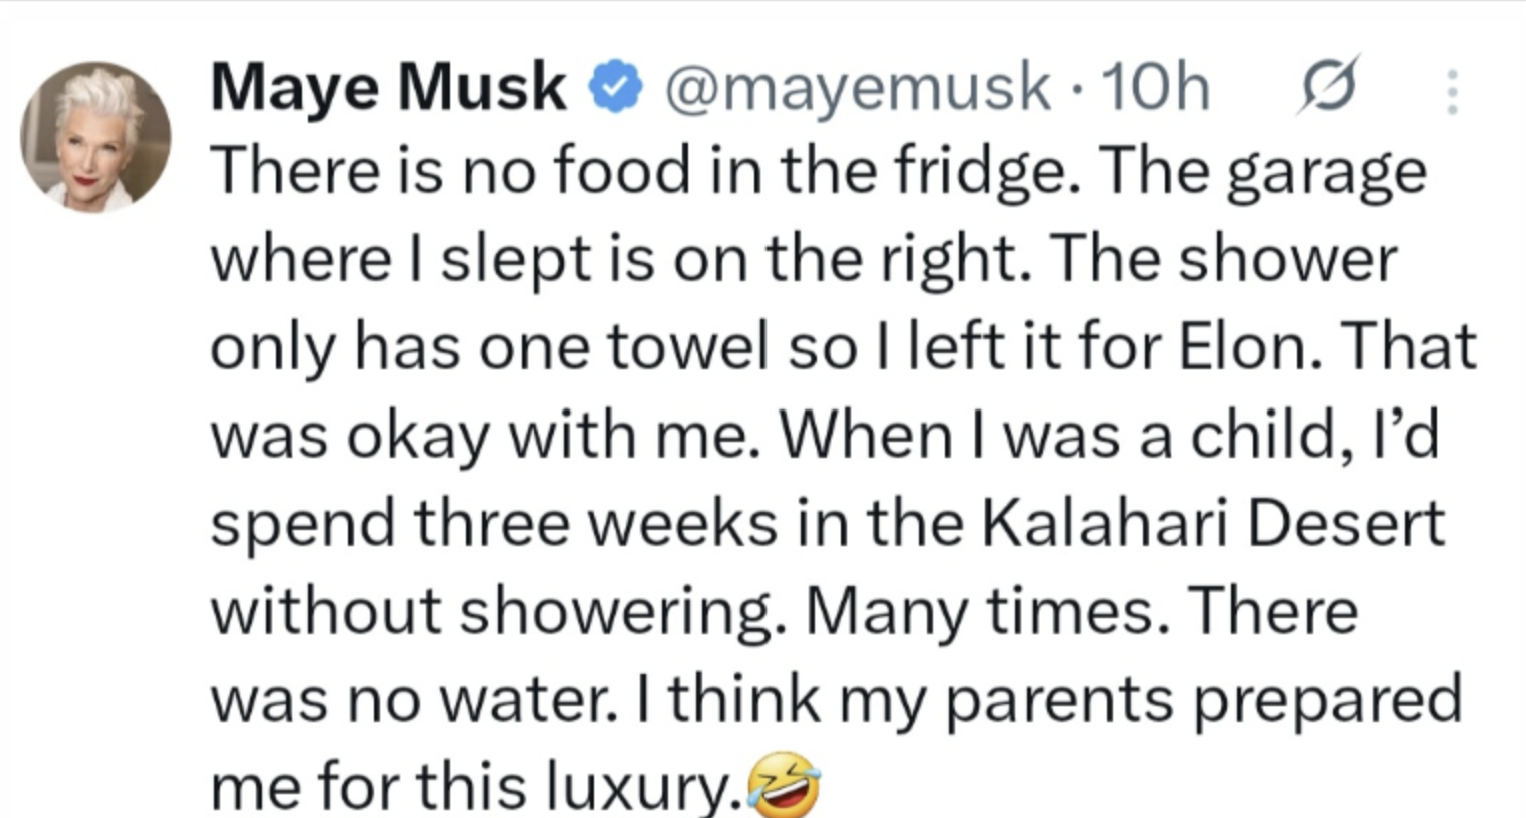Click the 10h post timestamp
This screenshot has width=1526, height=818.
[1155, 88]
